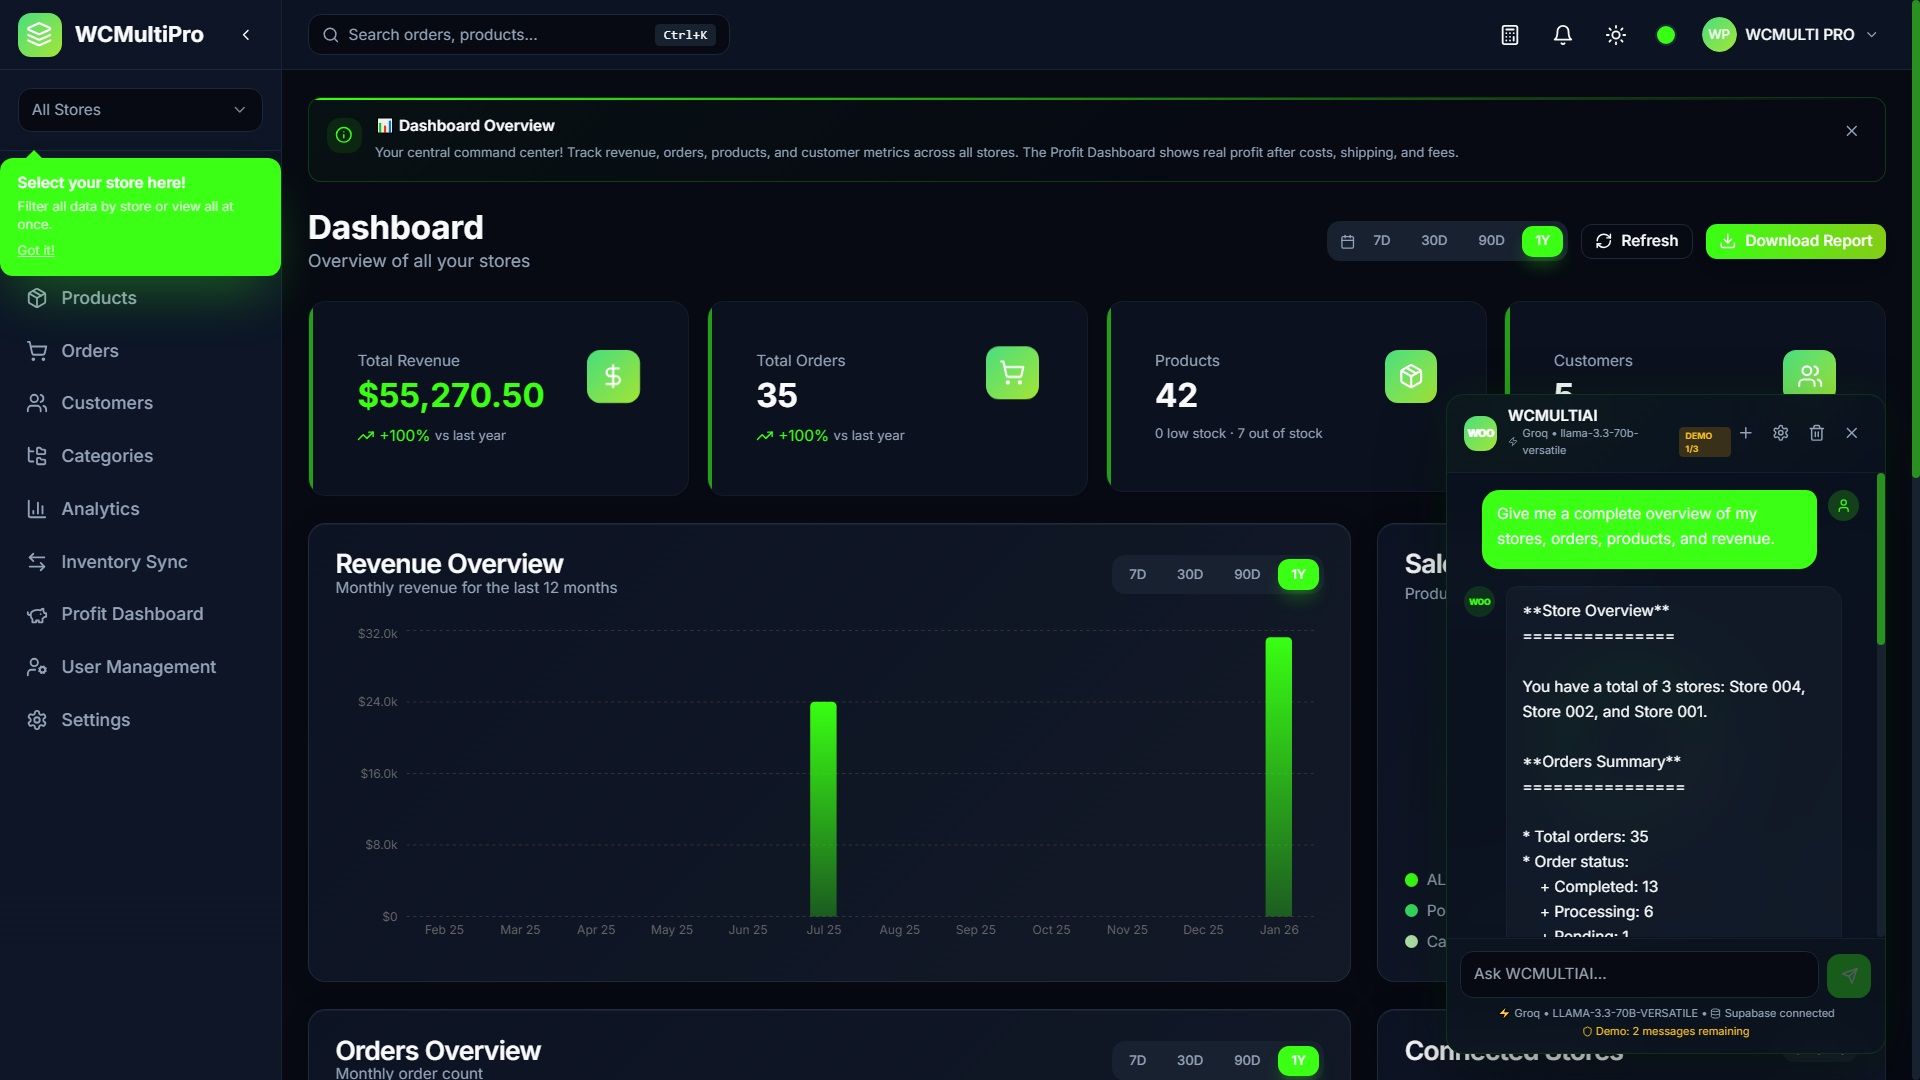Expand the All Stores dropdown

[140, 110]
